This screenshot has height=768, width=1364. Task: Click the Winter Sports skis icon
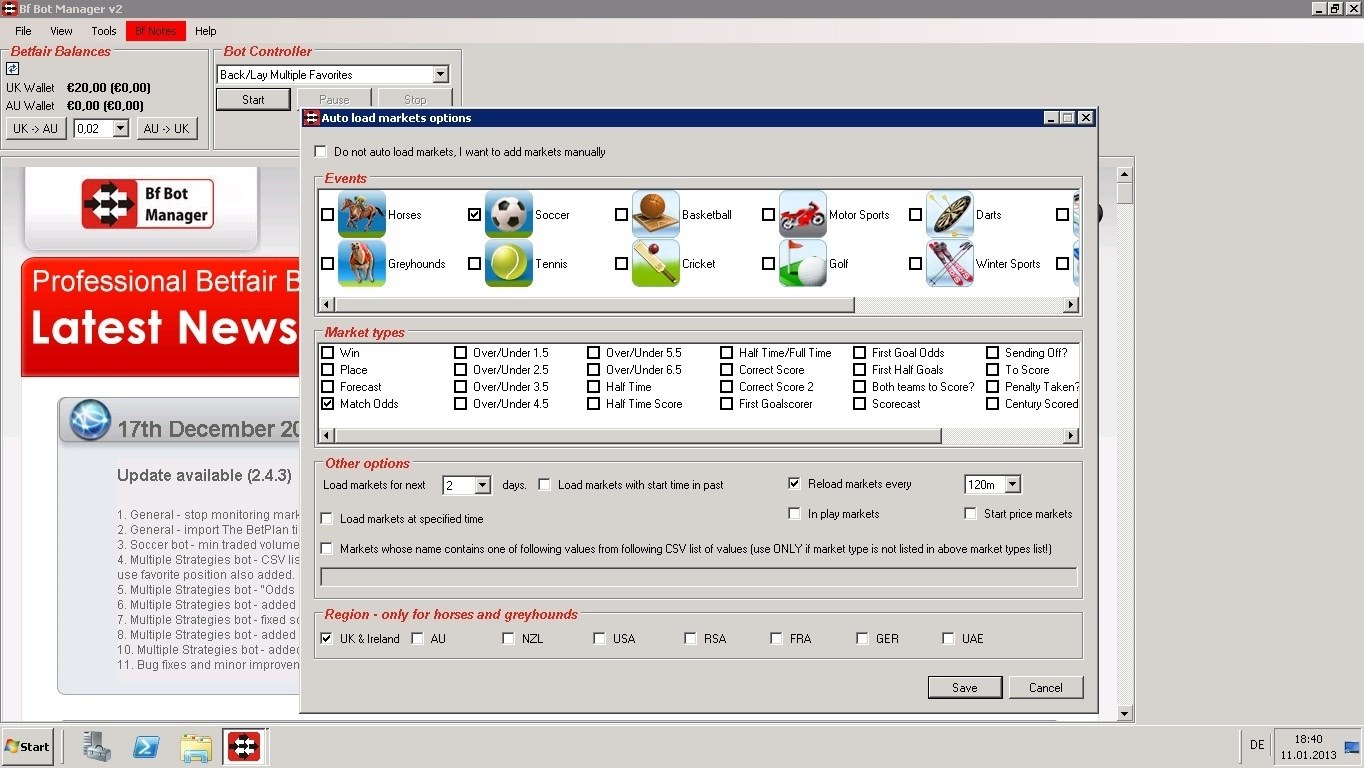pyautogui.click(x=950, y=263)
